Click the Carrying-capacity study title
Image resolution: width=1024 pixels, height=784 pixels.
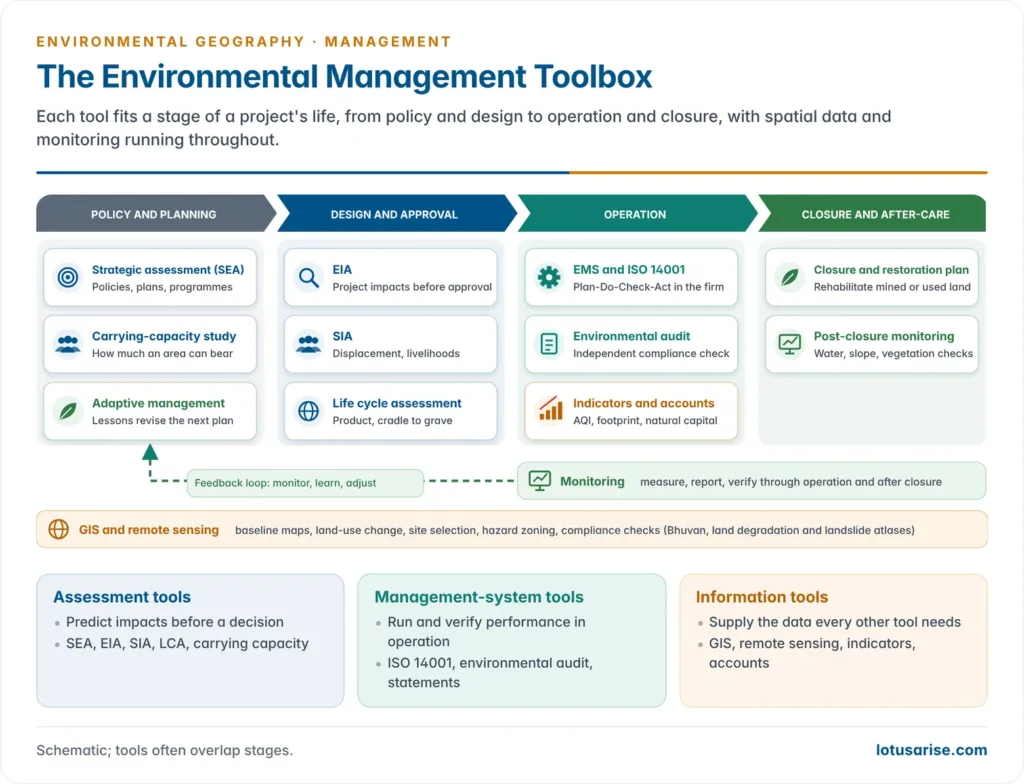[164, 336]
